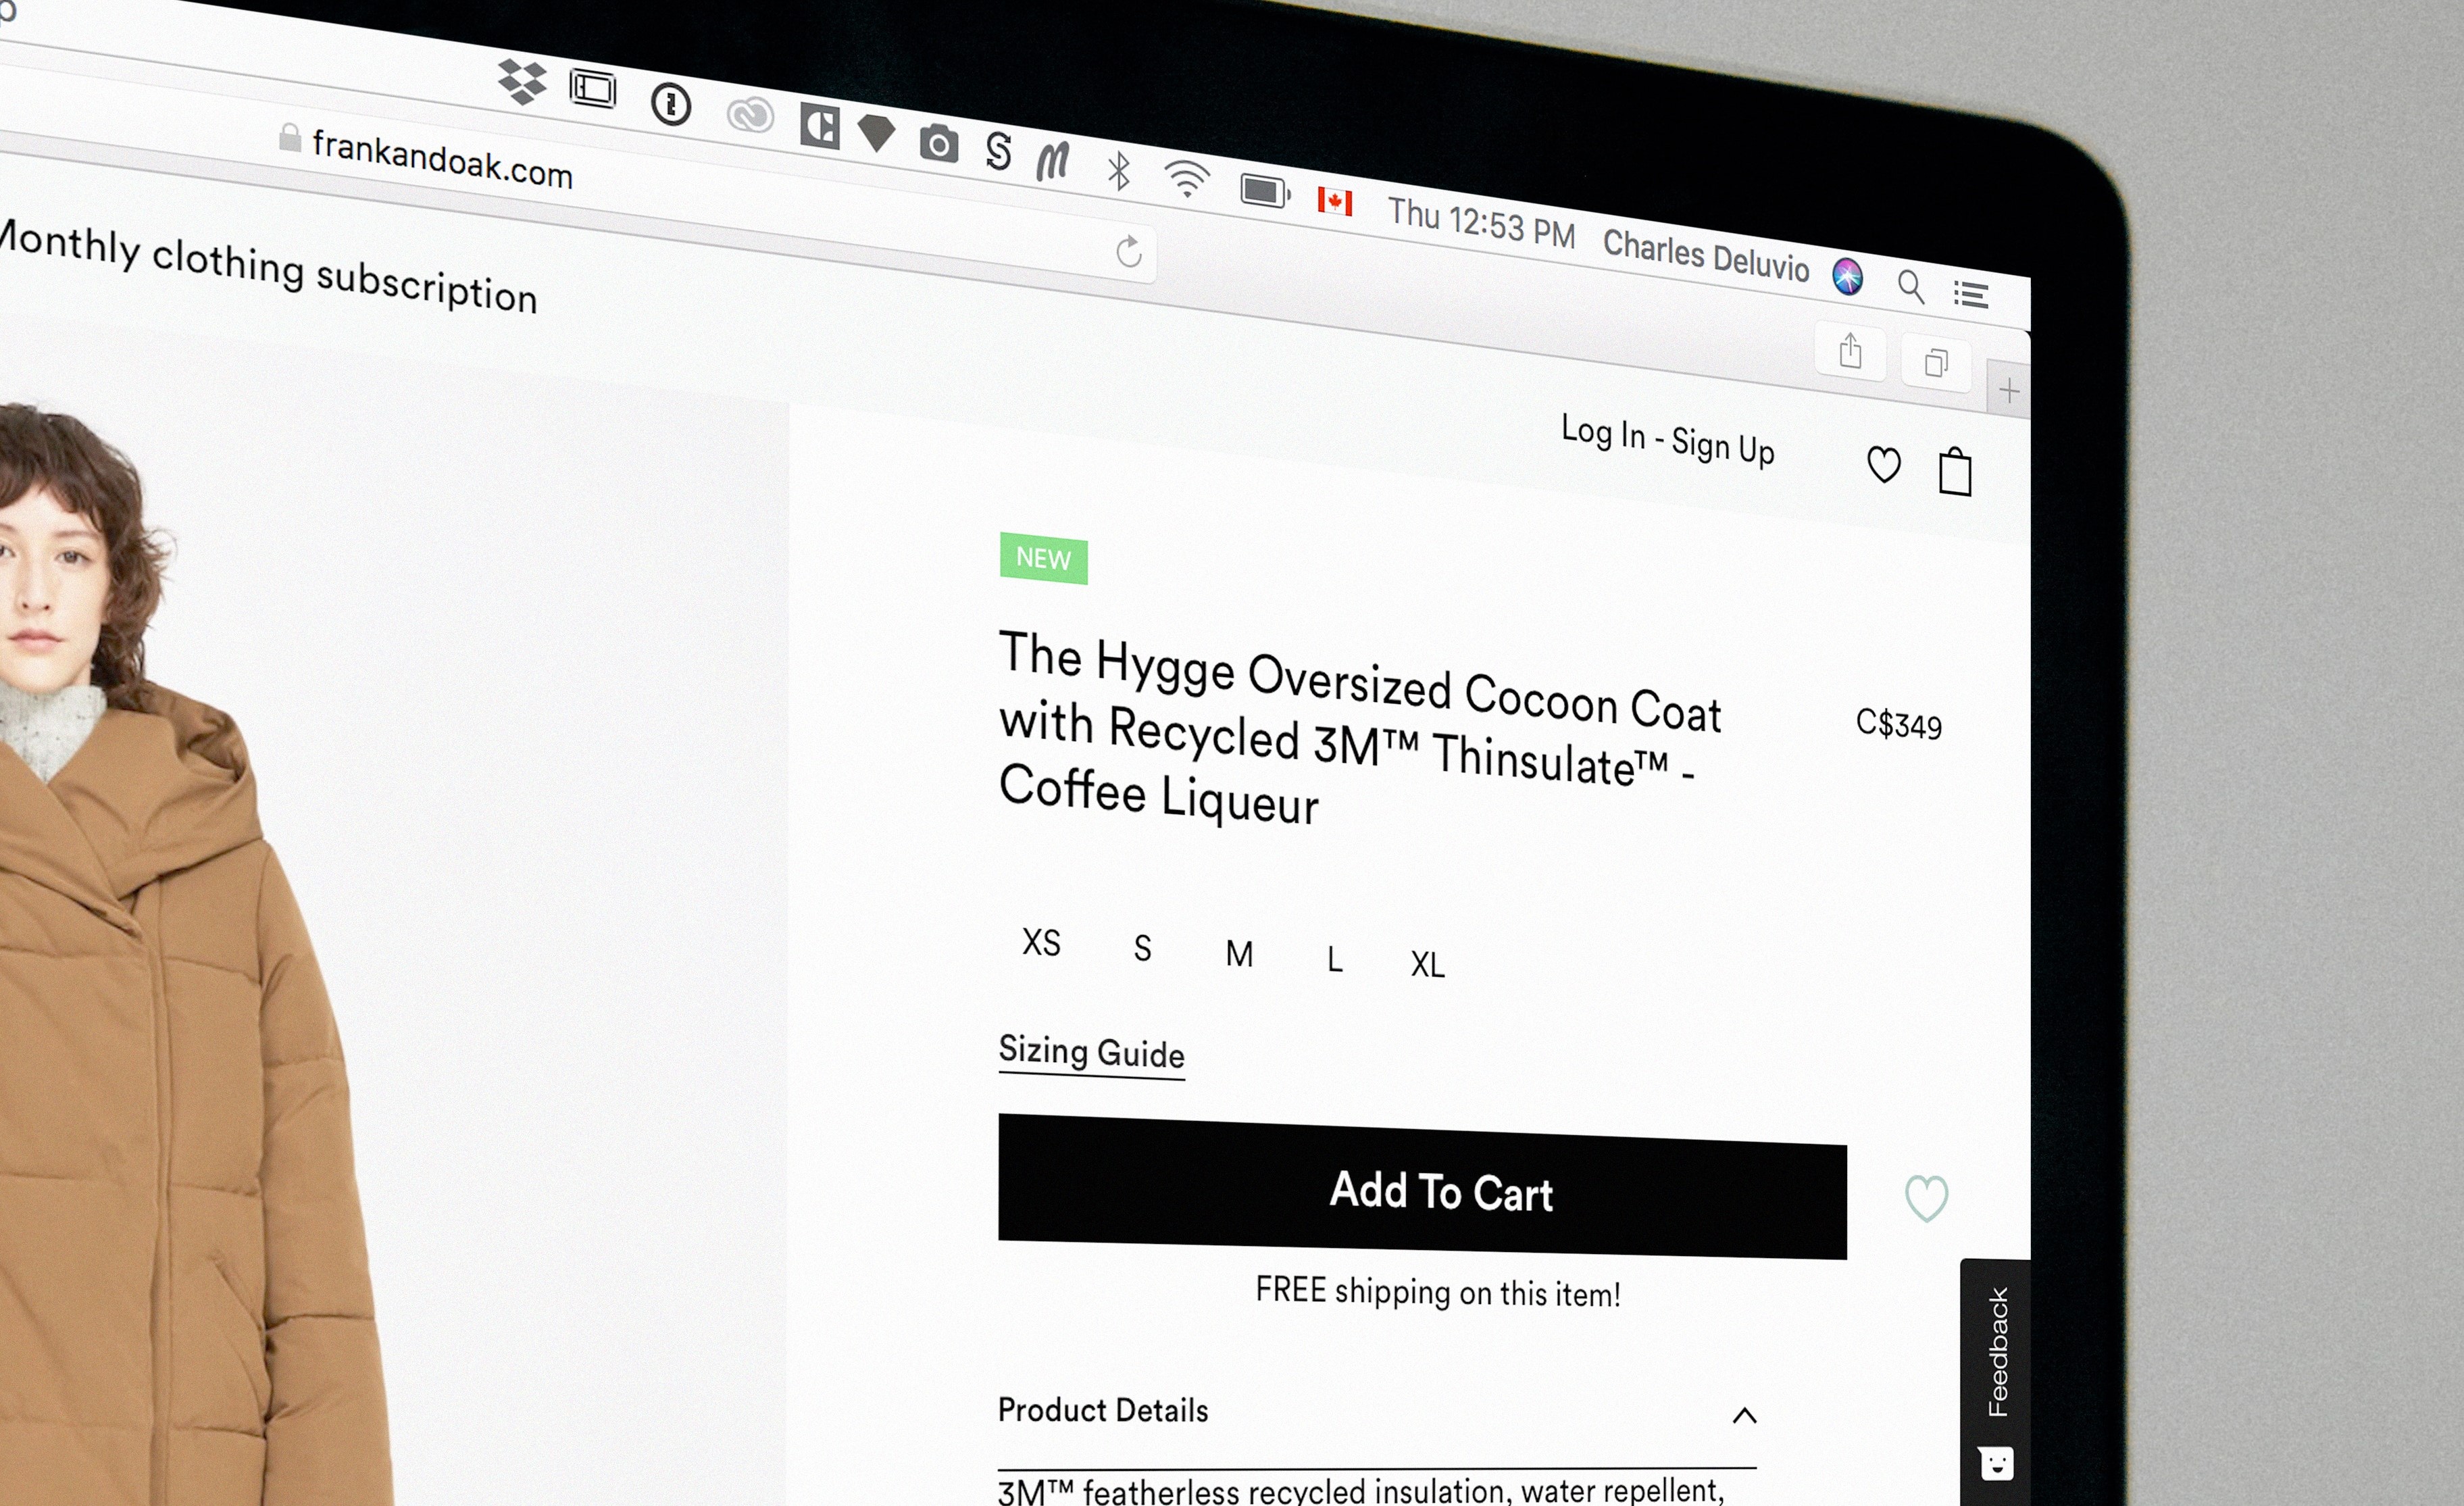The image size is (2464, 1506).
Task: Select size S
Action: click(1142, 948)
